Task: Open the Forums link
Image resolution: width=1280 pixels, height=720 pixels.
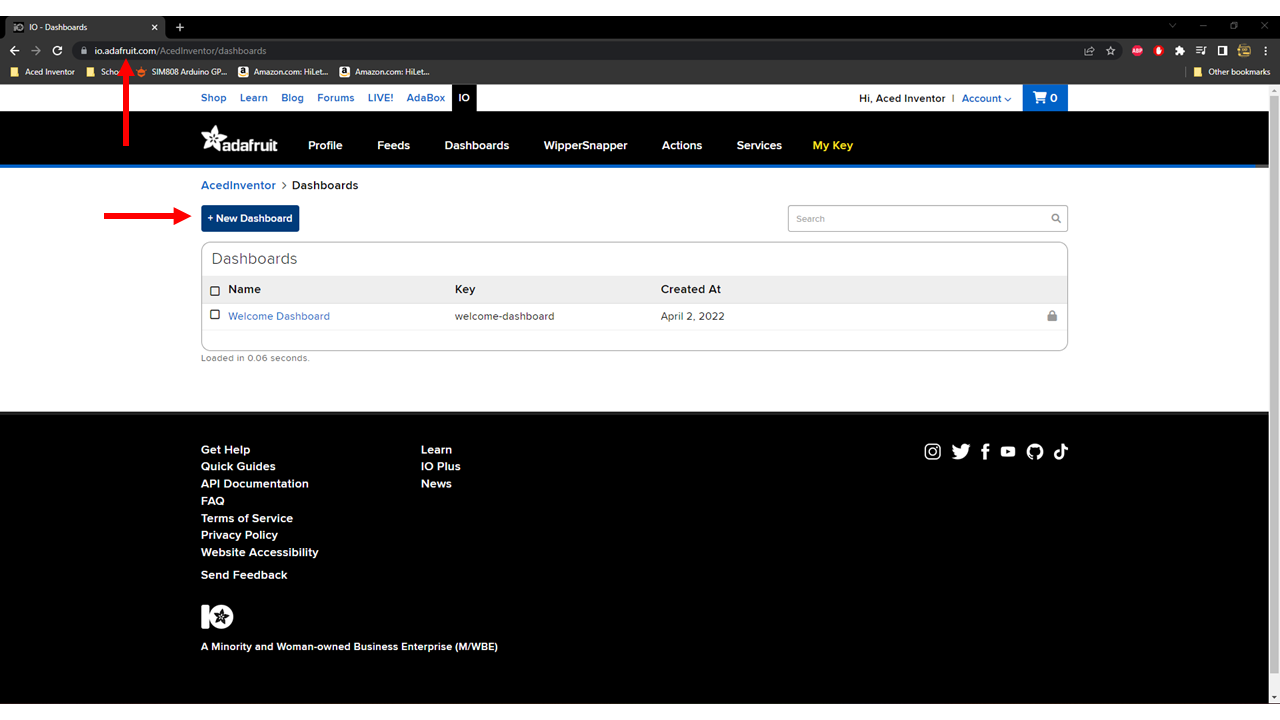Action: click(x=336, y=98)
